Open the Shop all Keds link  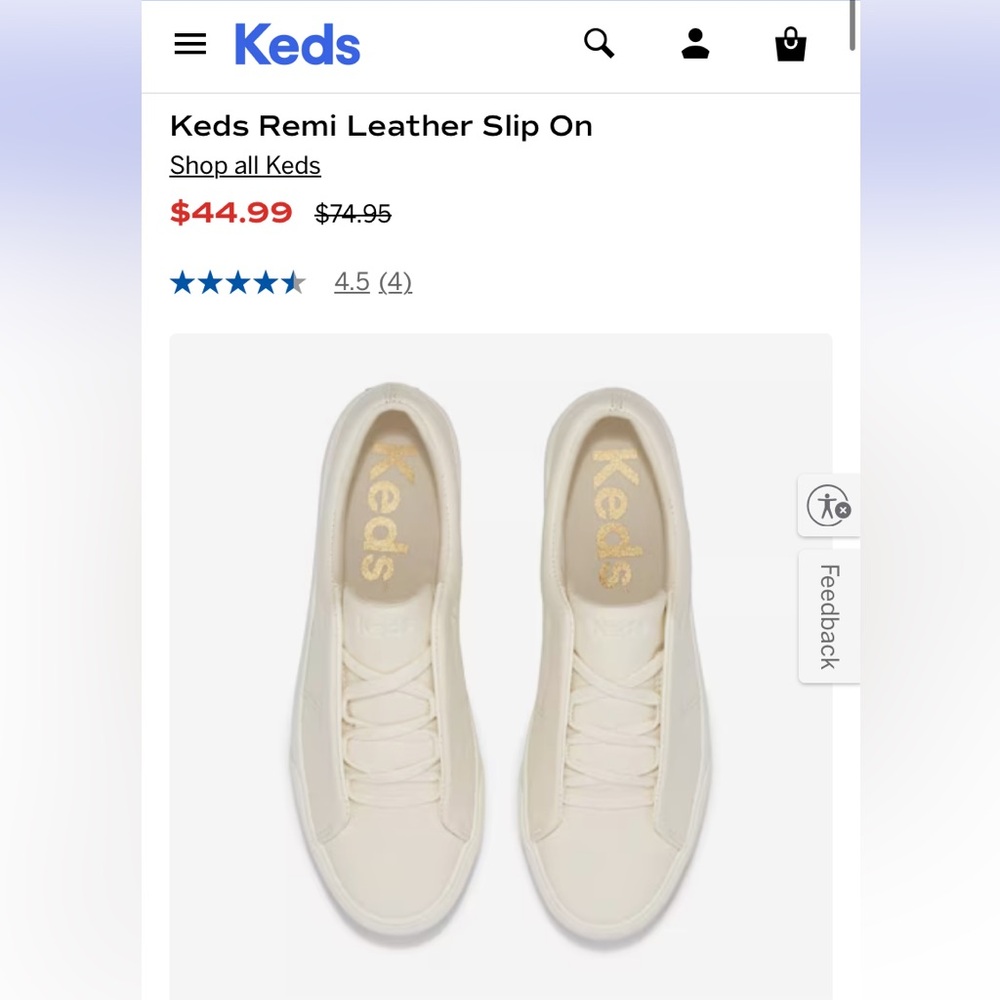point(244,165)
